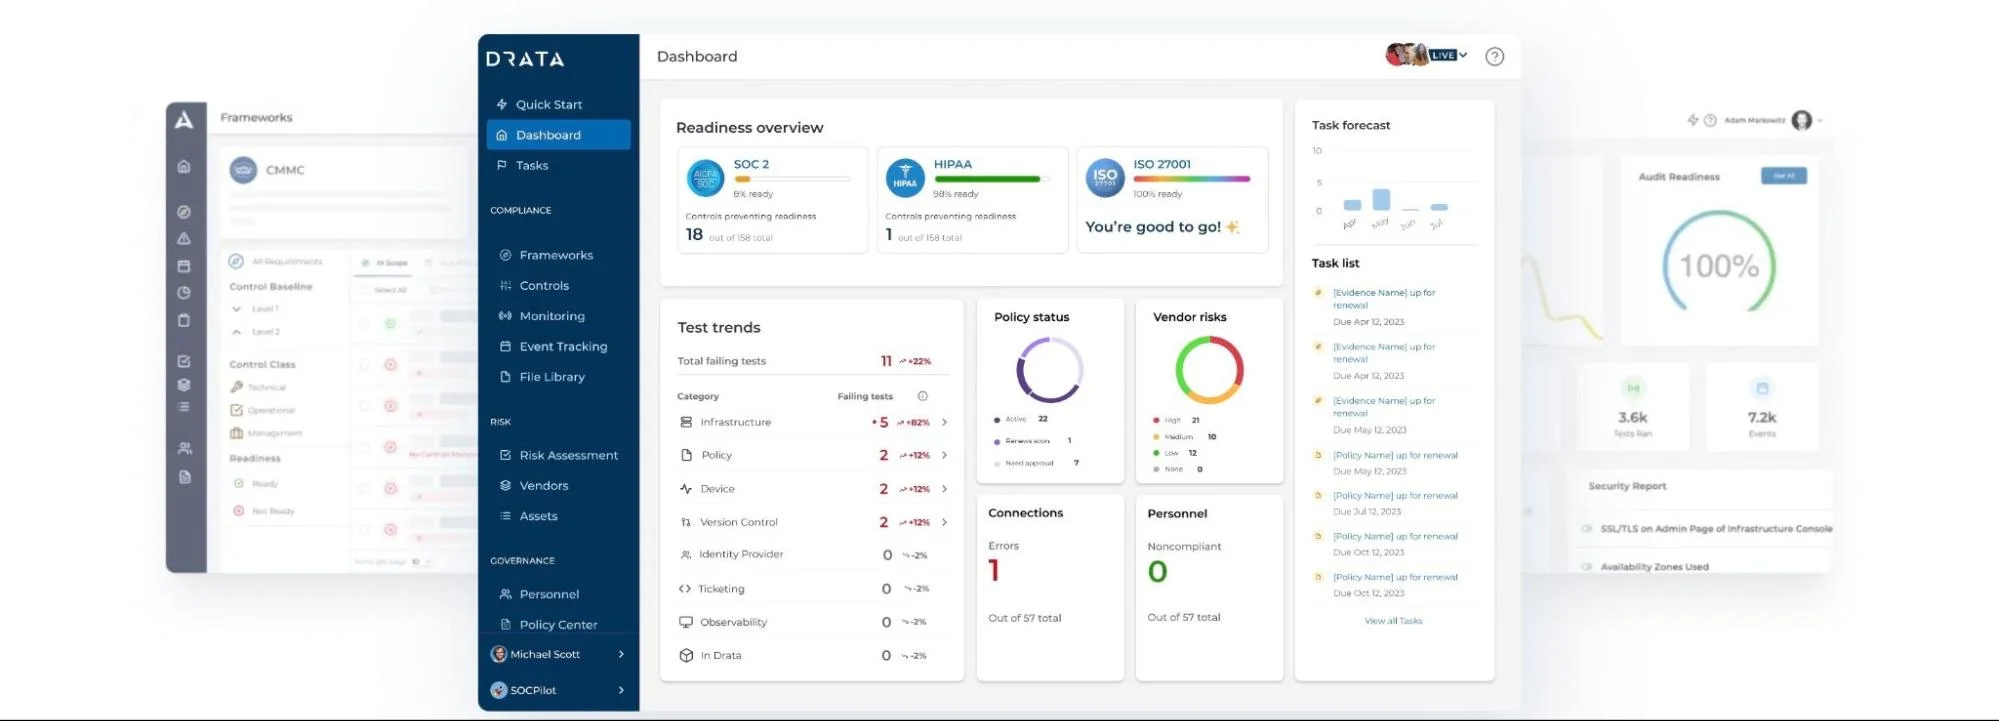Click the stacked user avatars beside LIVE

(x=1407, y=55)
